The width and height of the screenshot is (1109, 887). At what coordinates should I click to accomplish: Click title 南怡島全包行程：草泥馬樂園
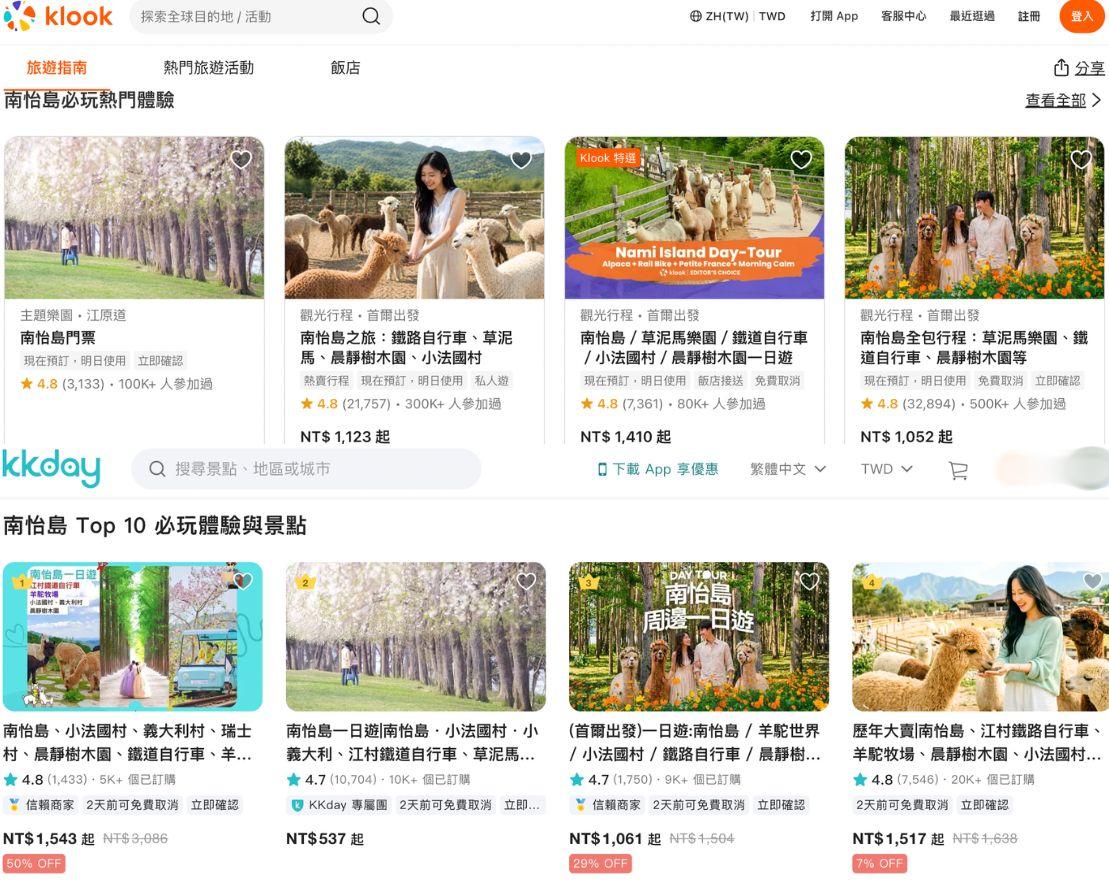(x=974, y=347)
